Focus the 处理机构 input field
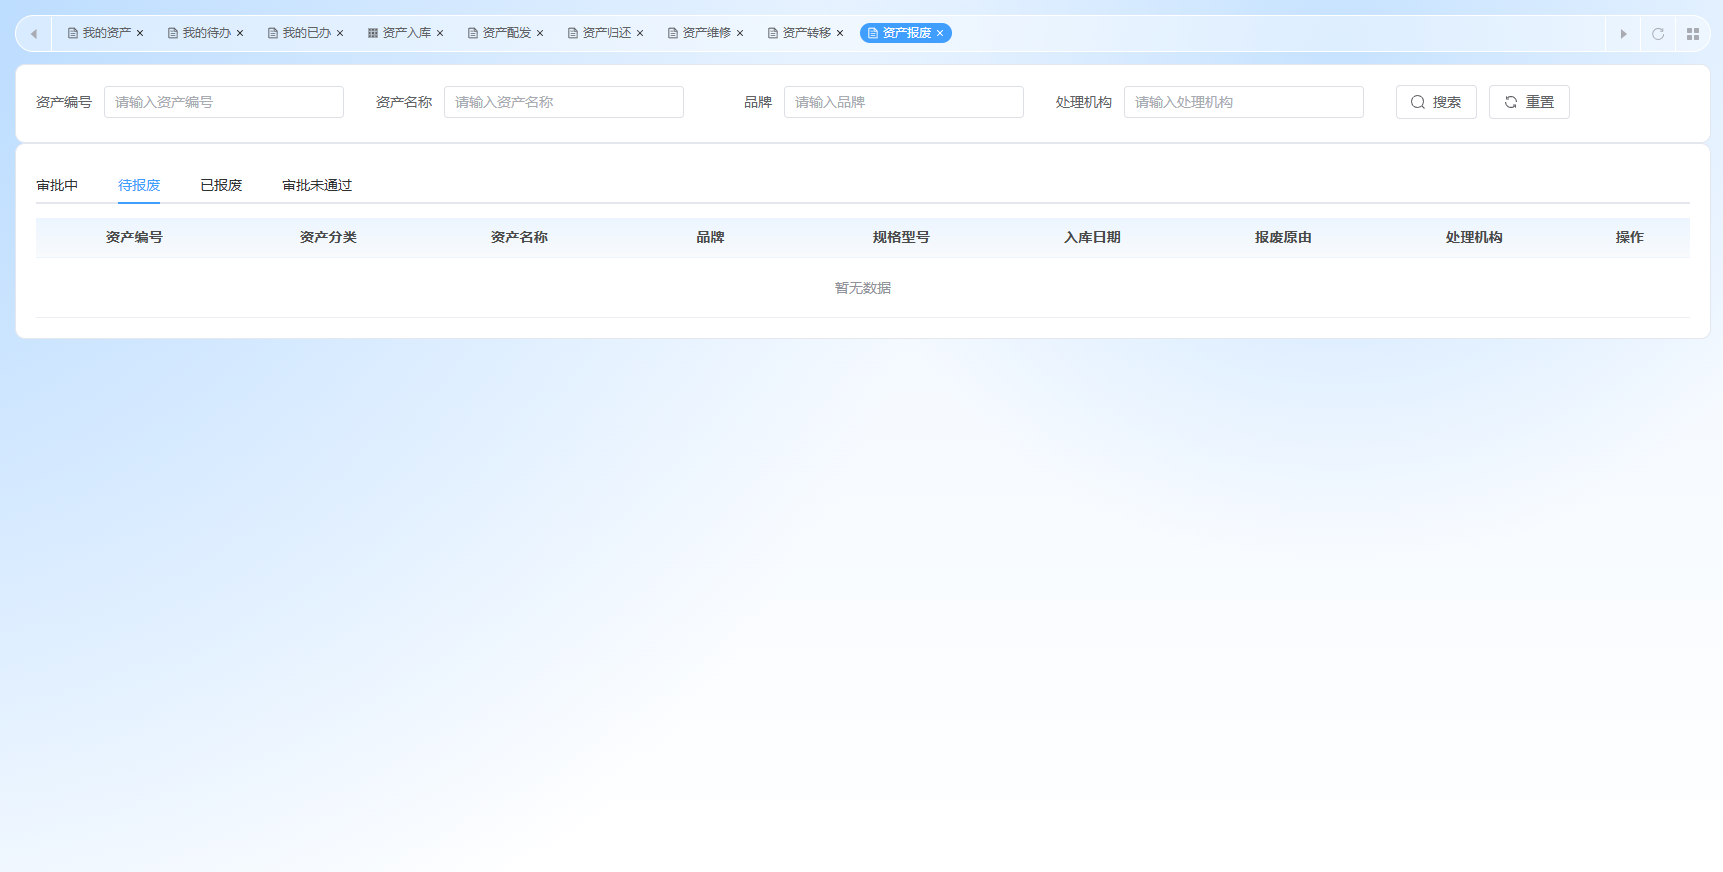1723x872 pixels. 1244,102
